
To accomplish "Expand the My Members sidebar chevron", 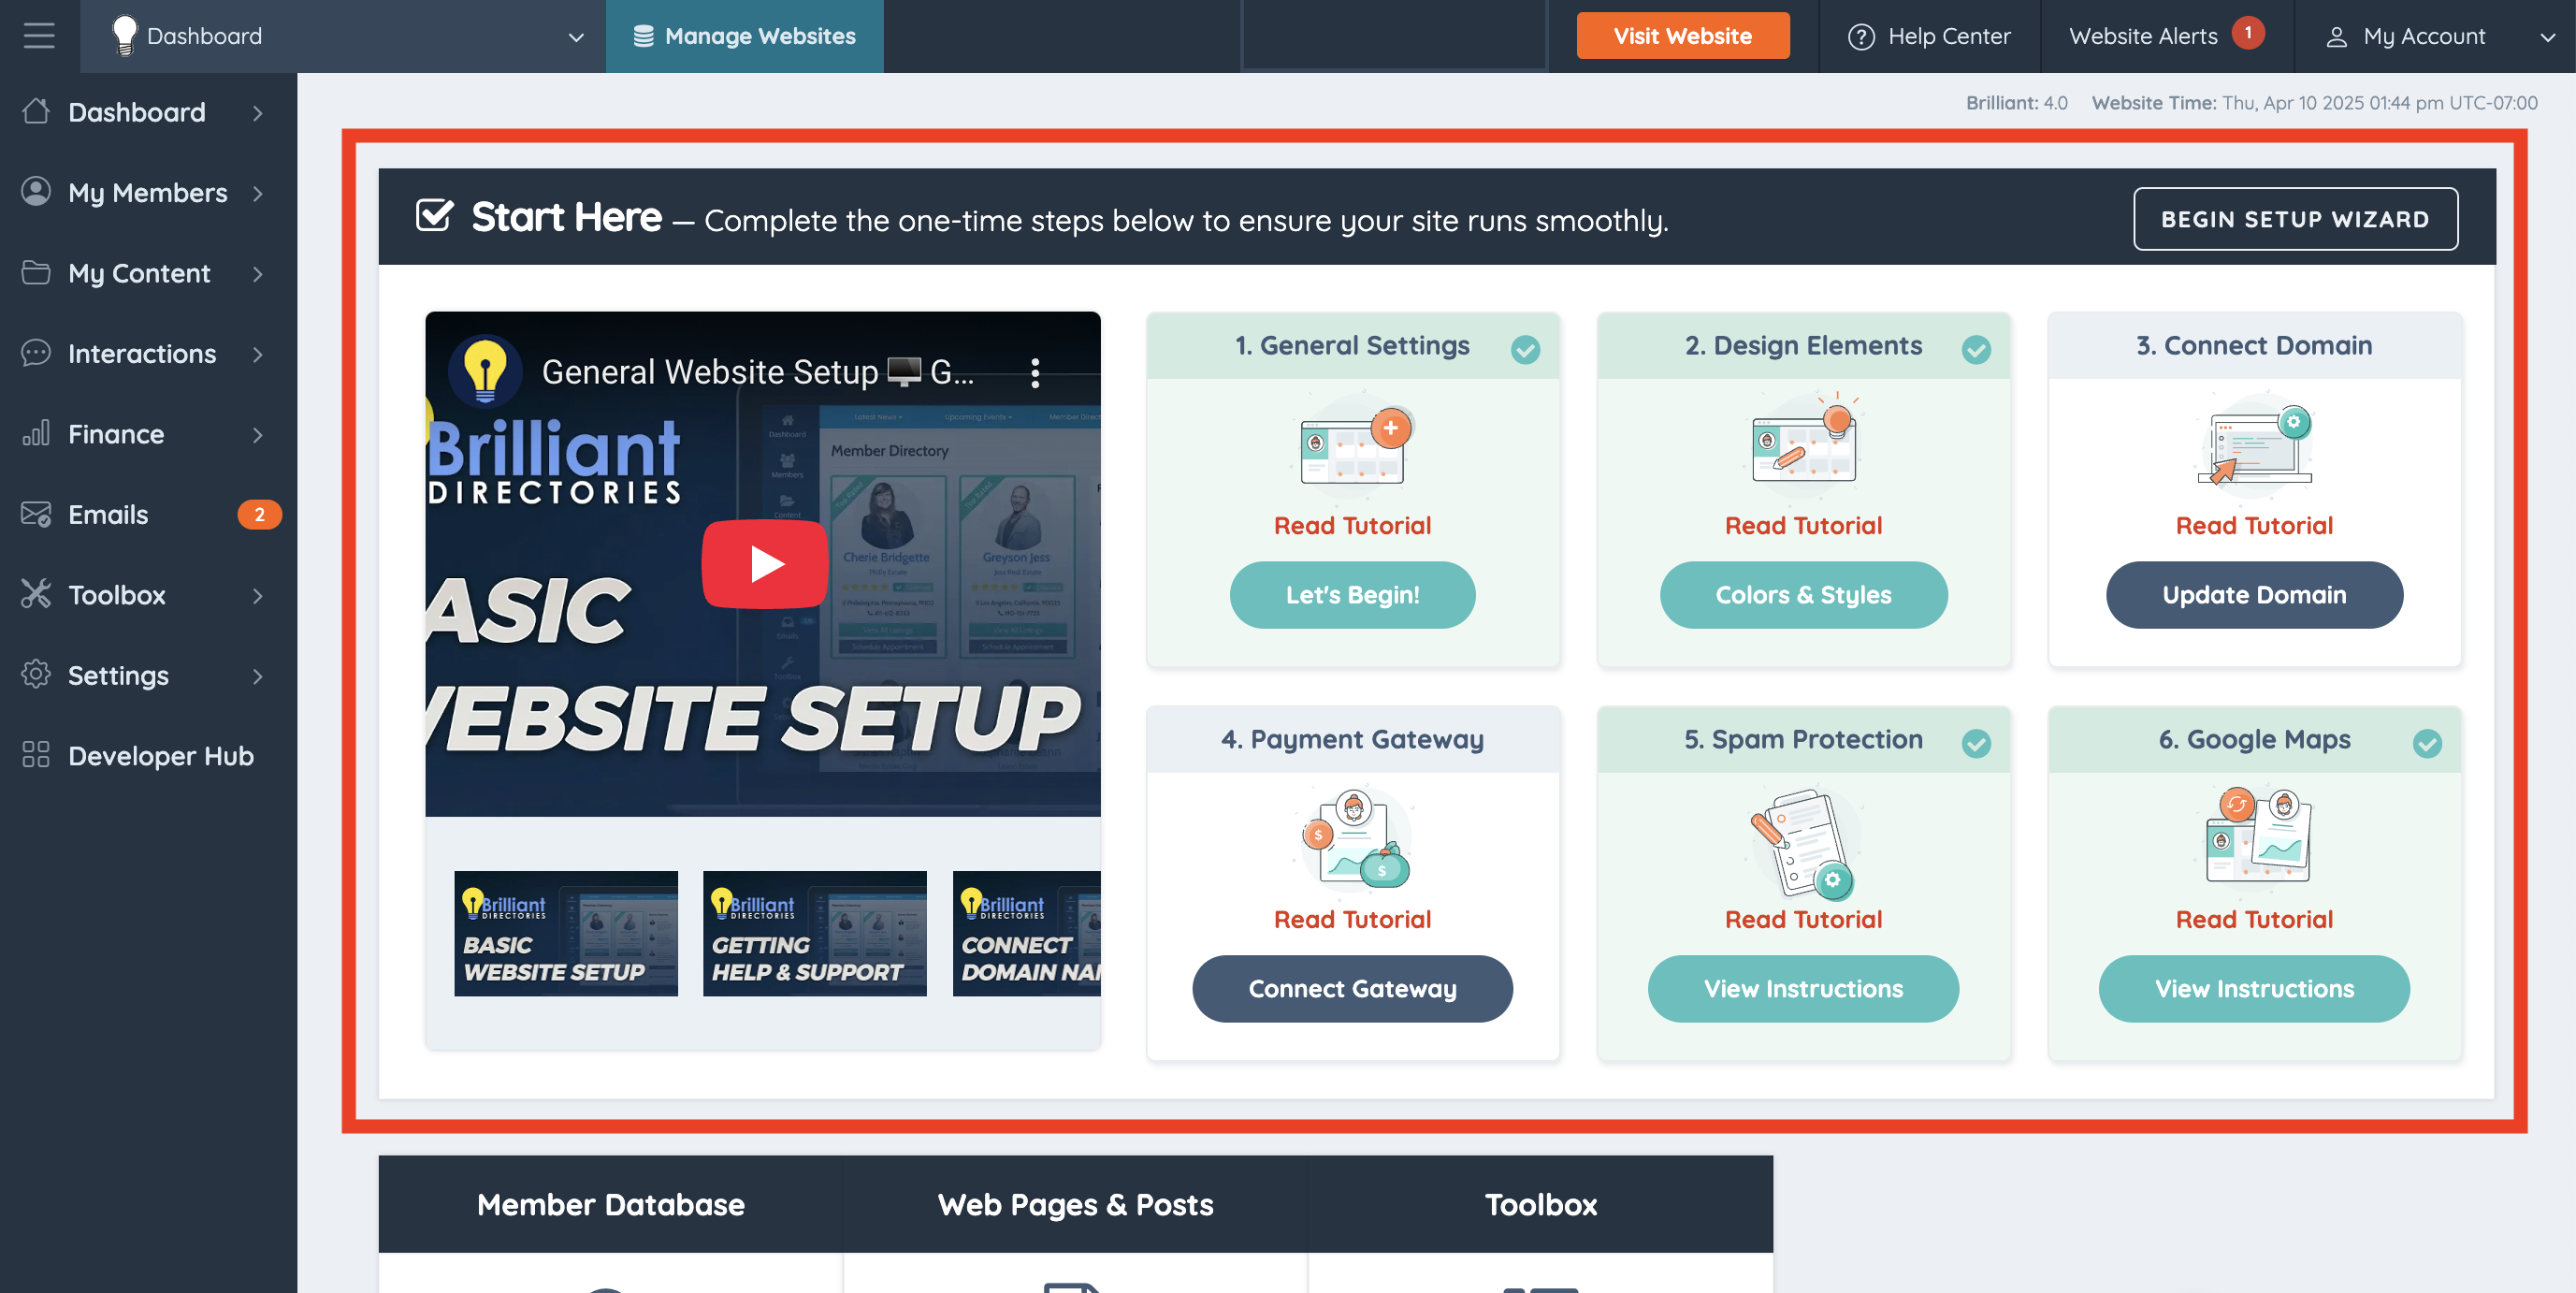I will pos(258,193).
